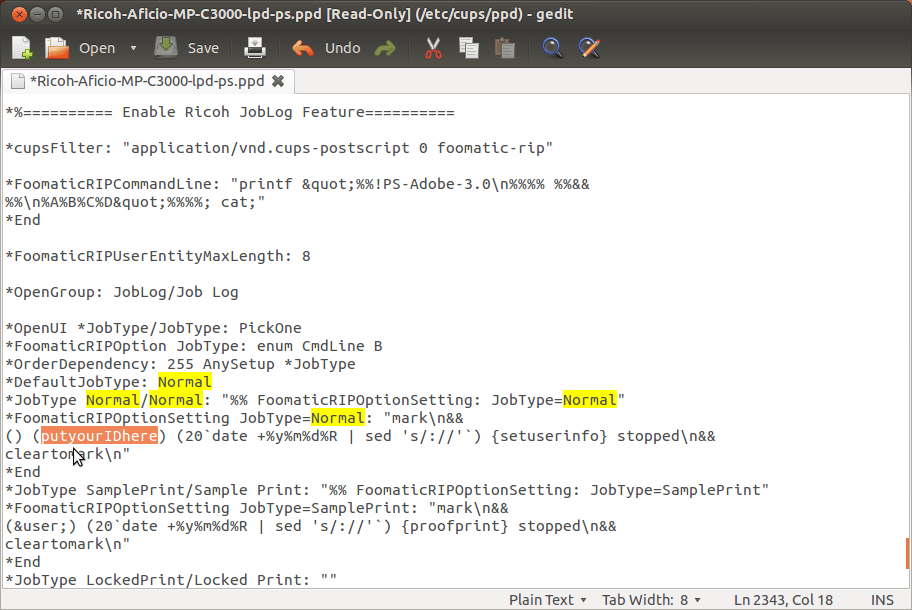
Task: Click the '*OpenUI *JobType/JobType: PickOne' line
Action: pyautogui.click(x=153, y=328)
